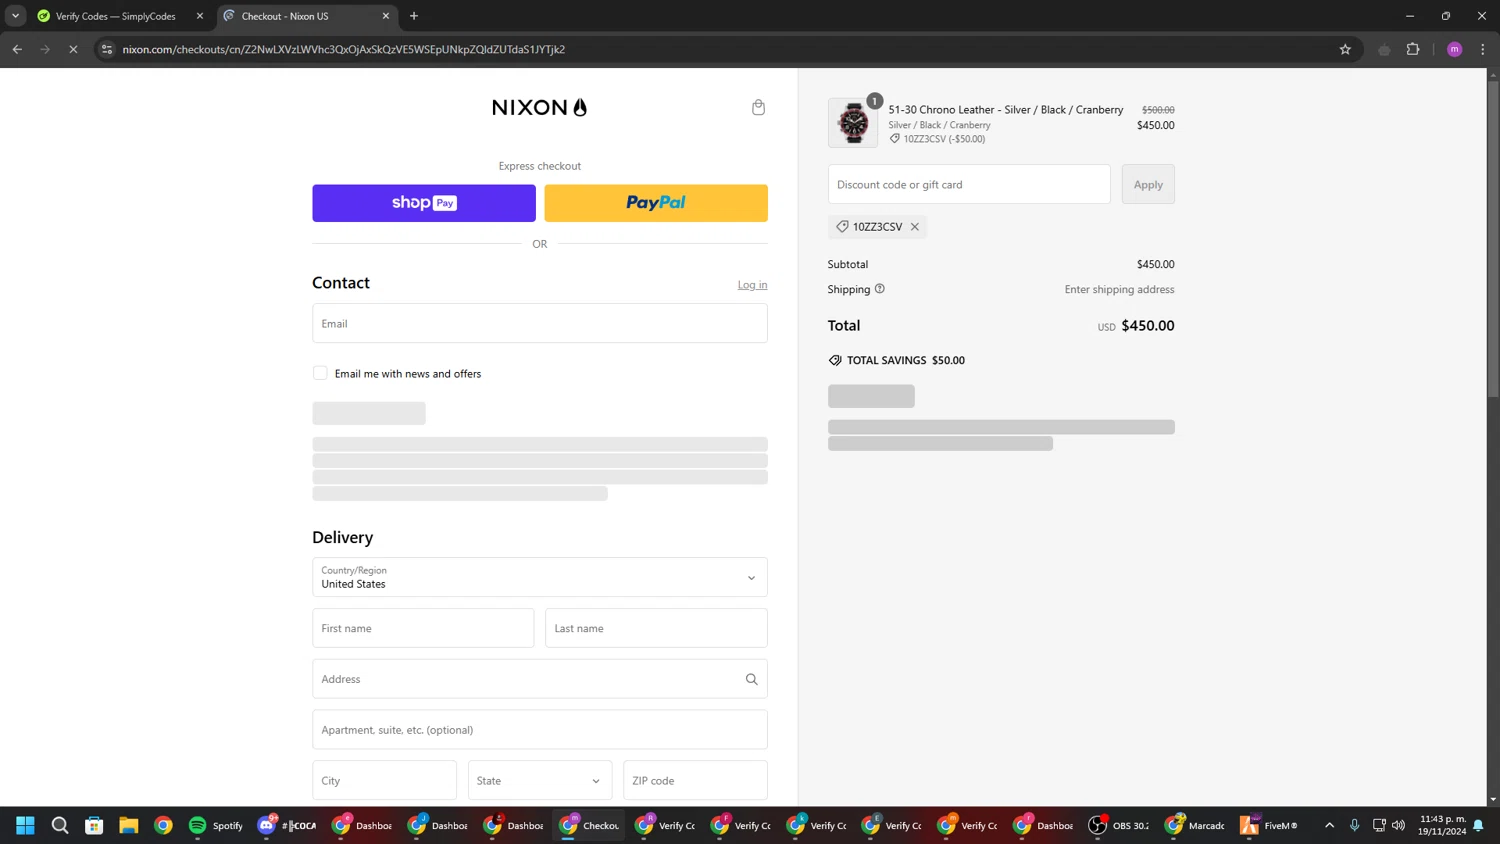Click the ZIP code field
The width and height of the screenshot is (1500, 844).
point(695,780)
